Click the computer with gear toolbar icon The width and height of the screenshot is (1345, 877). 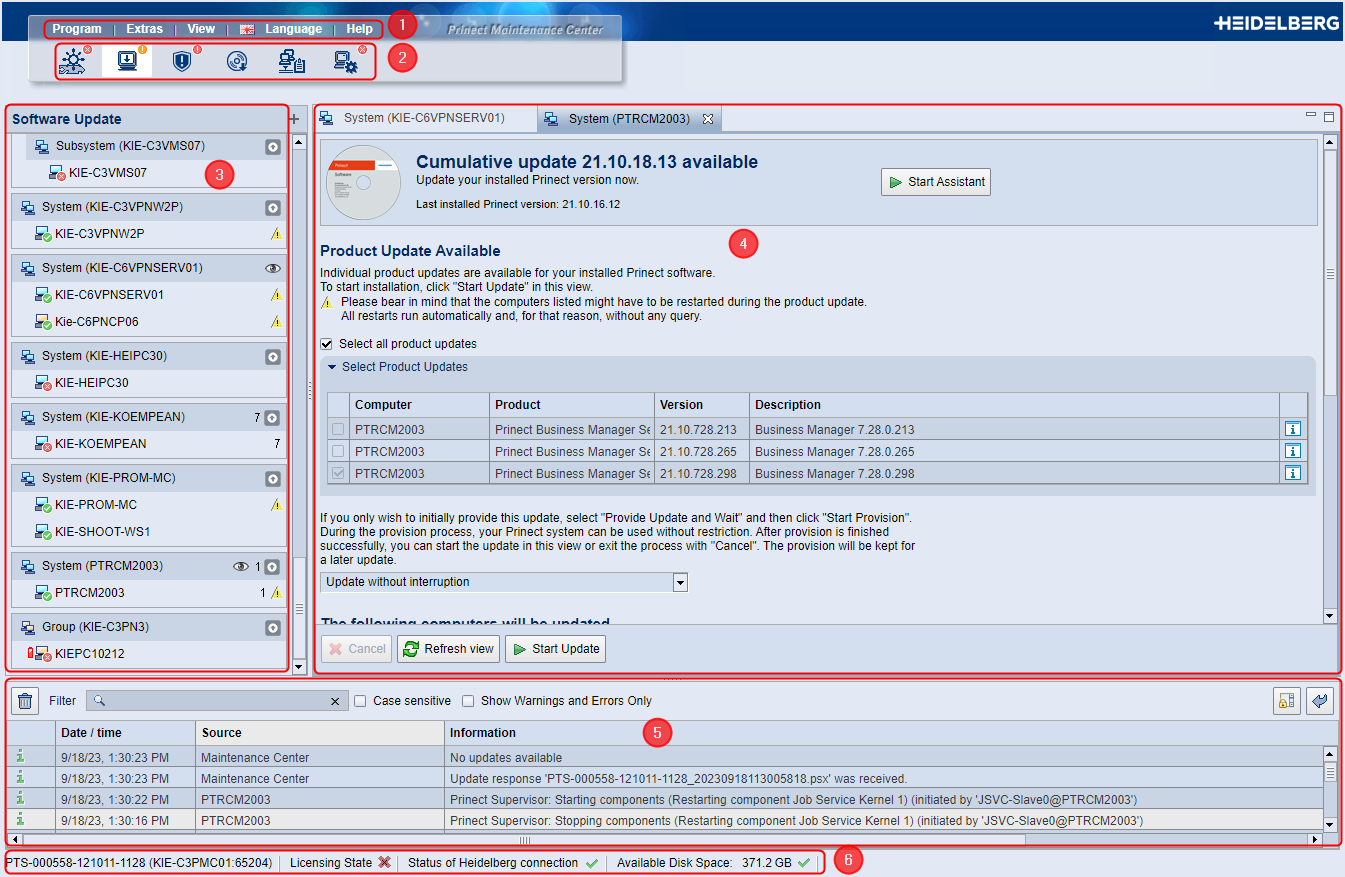click(x=347, y=61)
